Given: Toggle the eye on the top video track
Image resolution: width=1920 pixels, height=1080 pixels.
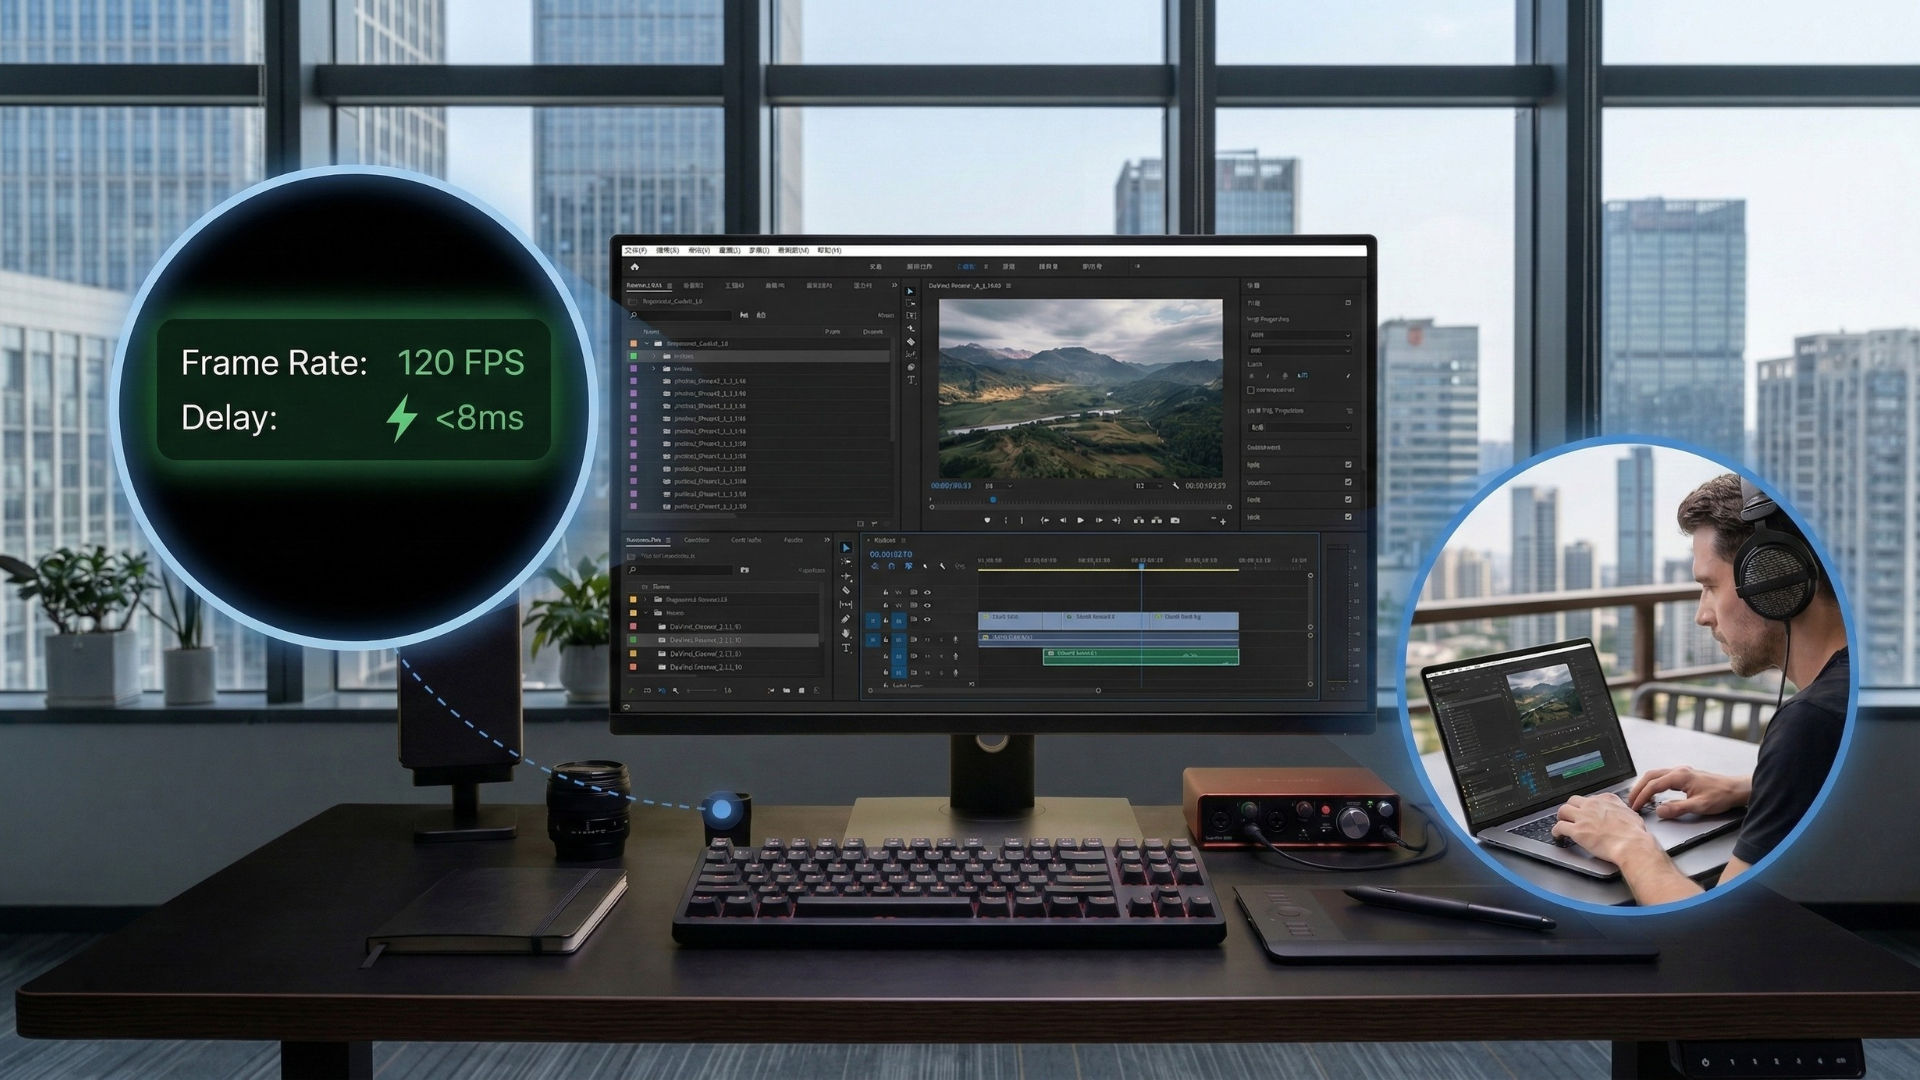Looking at the screenshot, I should 927,592.
